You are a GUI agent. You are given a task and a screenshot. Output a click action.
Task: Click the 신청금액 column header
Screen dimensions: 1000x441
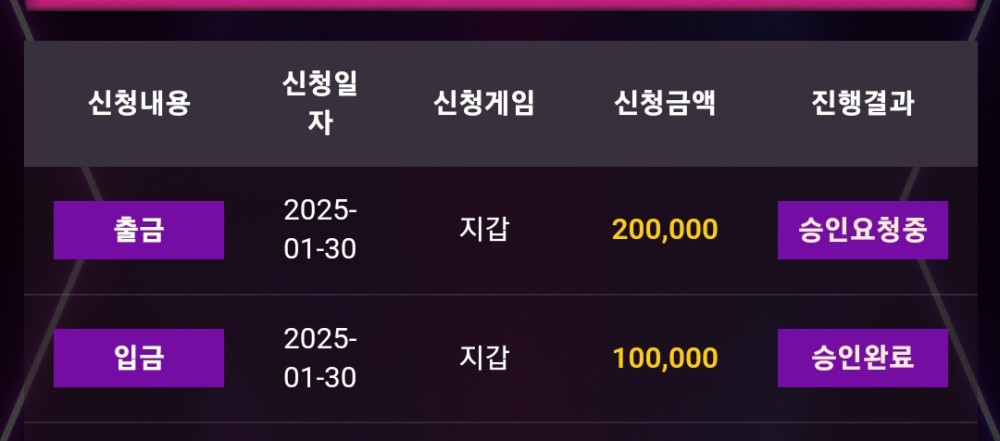tap(665, 103)
